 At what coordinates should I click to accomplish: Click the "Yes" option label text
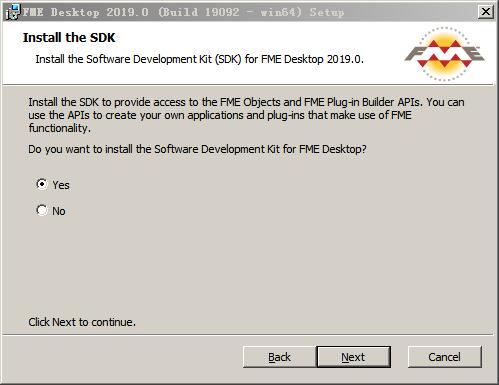click(61, 185)
